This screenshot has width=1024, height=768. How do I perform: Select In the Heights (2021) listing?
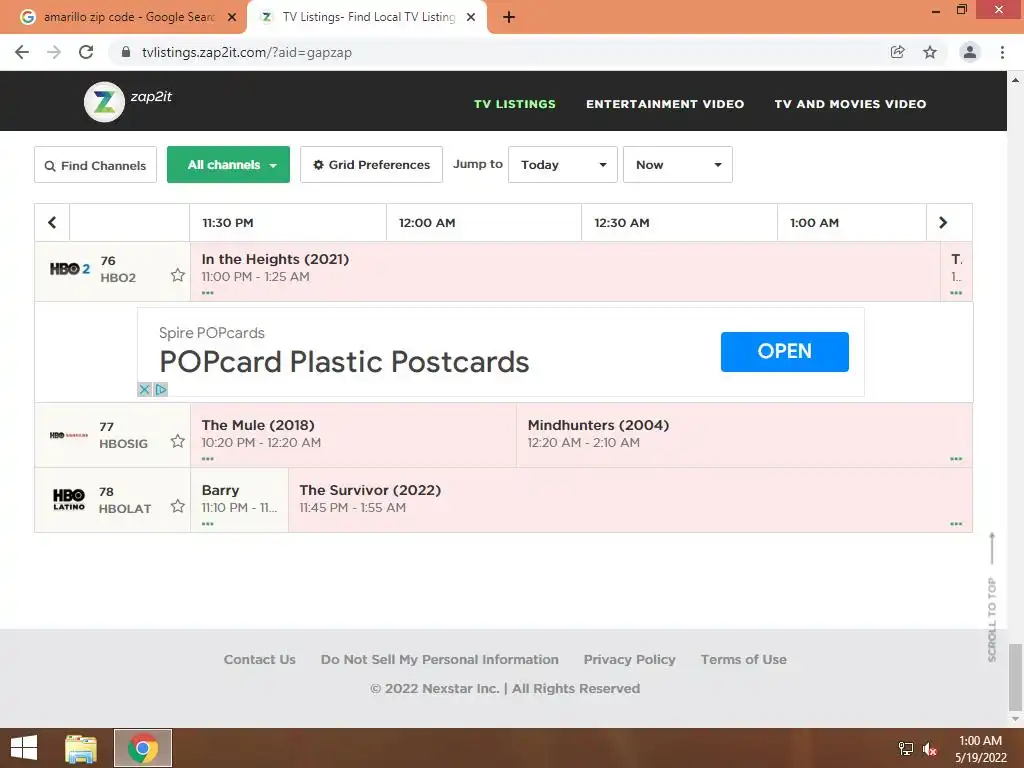[565, 272]
